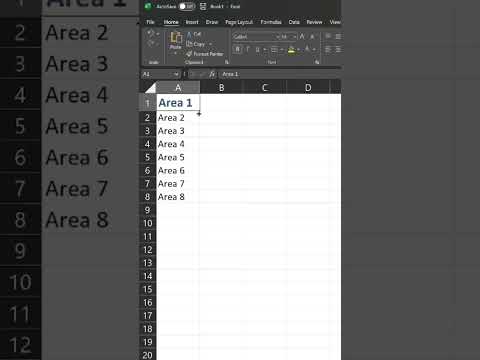Expand the Paste options arrow
This screenshot has width=480, height=360.
(176, 53)
